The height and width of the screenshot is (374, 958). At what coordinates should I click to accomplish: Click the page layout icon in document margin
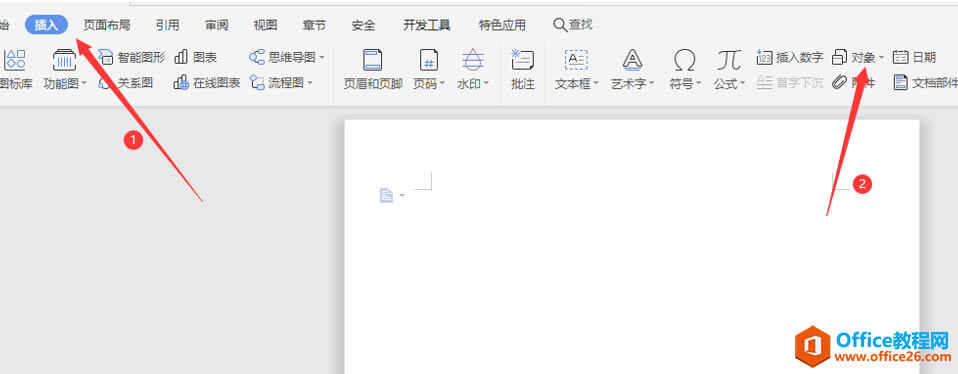pos(386,196)
